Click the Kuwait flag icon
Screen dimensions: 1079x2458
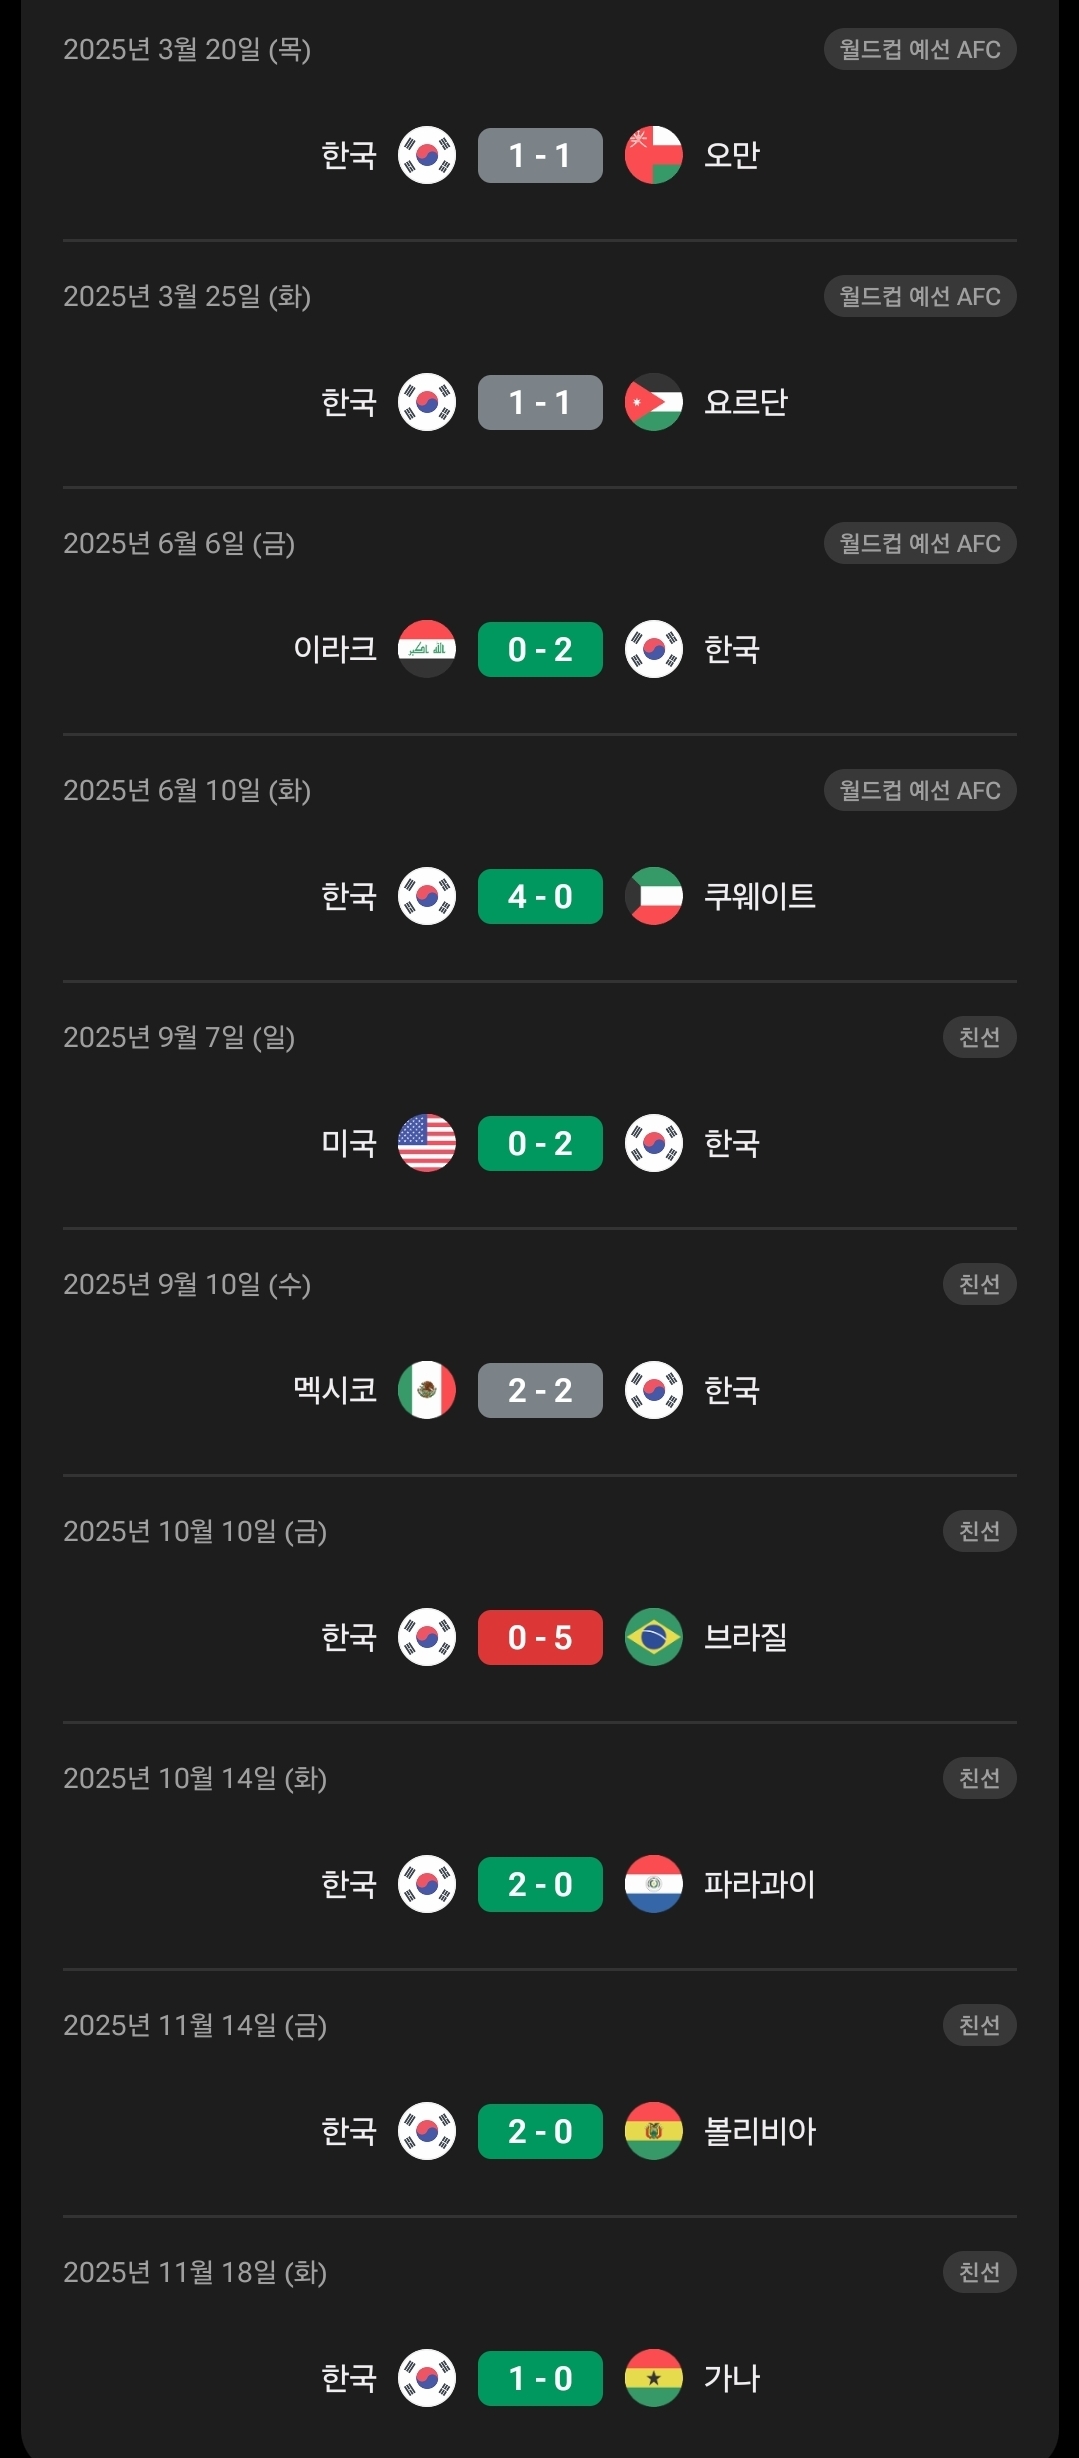click(653, 896)
